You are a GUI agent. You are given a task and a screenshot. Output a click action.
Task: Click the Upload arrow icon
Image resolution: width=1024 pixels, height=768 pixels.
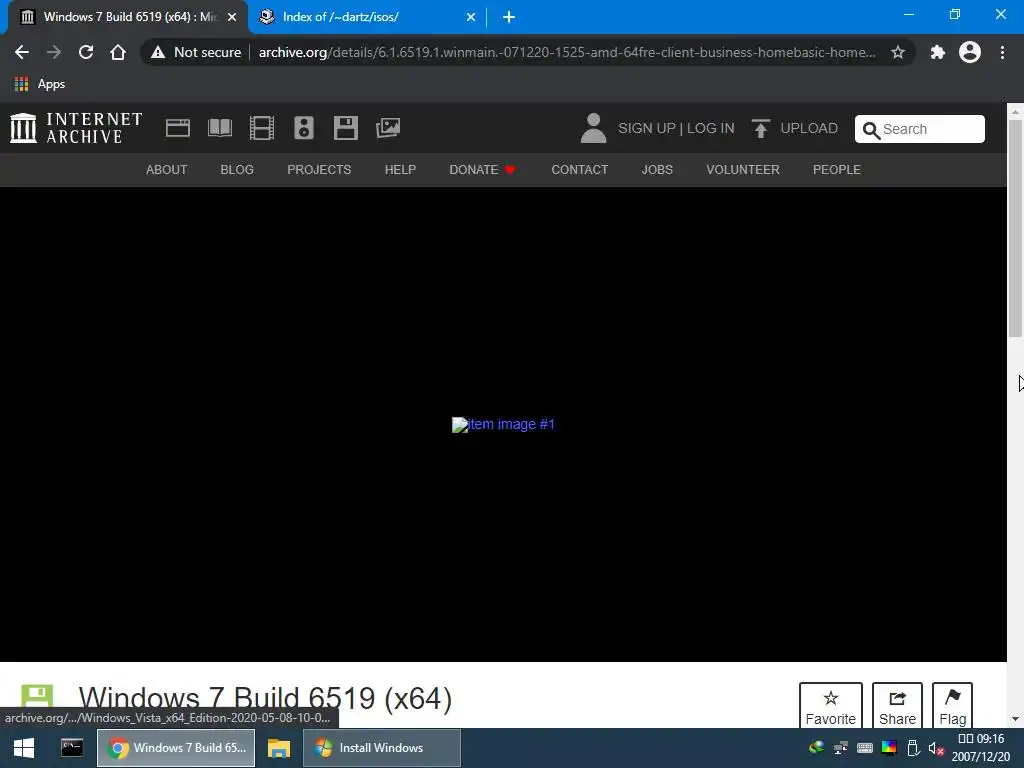[760, 128]
